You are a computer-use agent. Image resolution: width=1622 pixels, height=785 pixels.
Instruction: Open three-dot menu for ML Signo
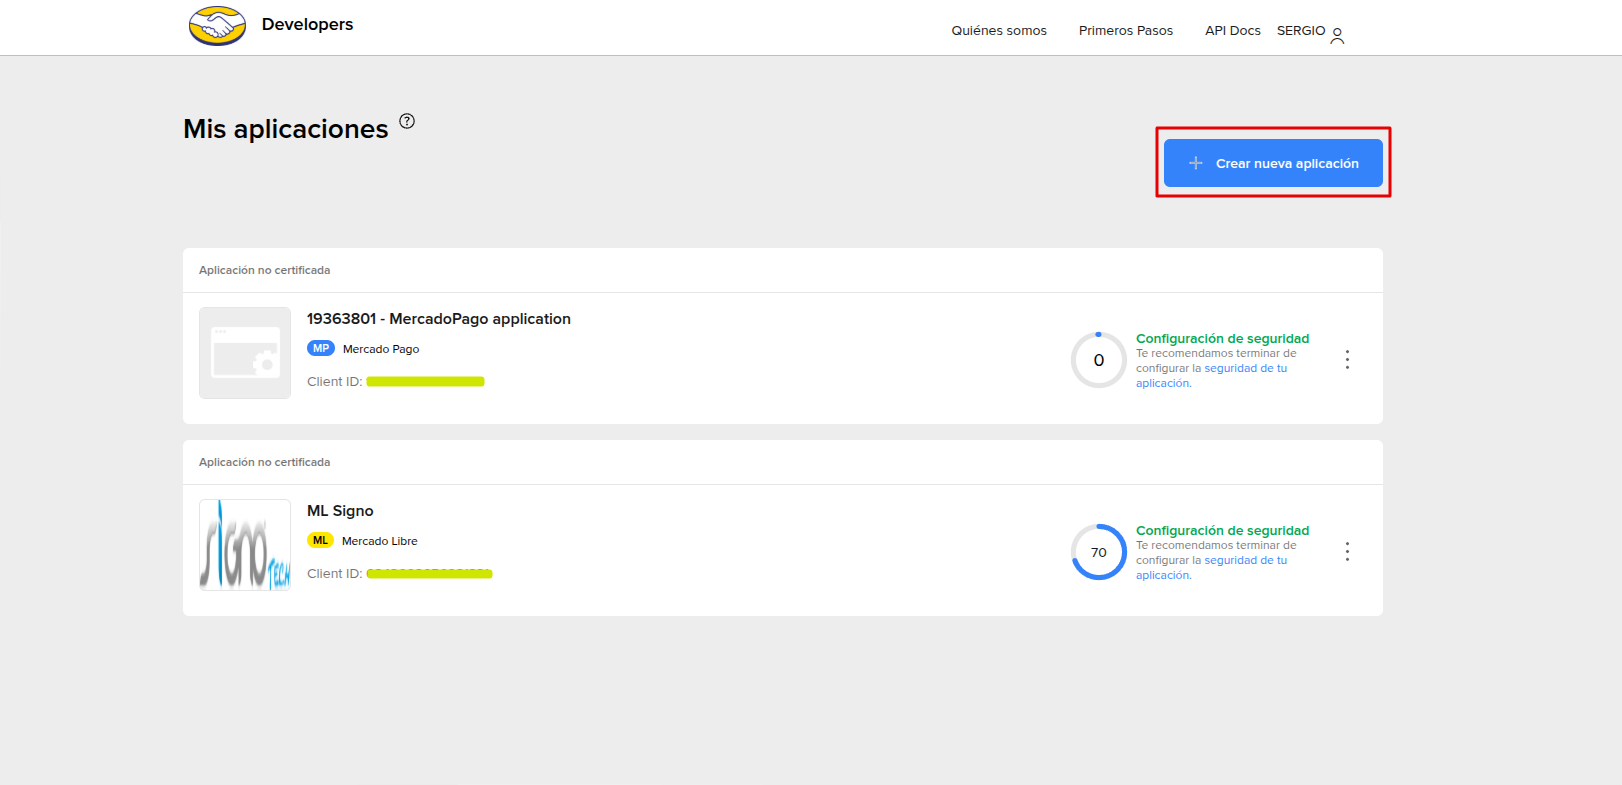(x=1347, y=552)
